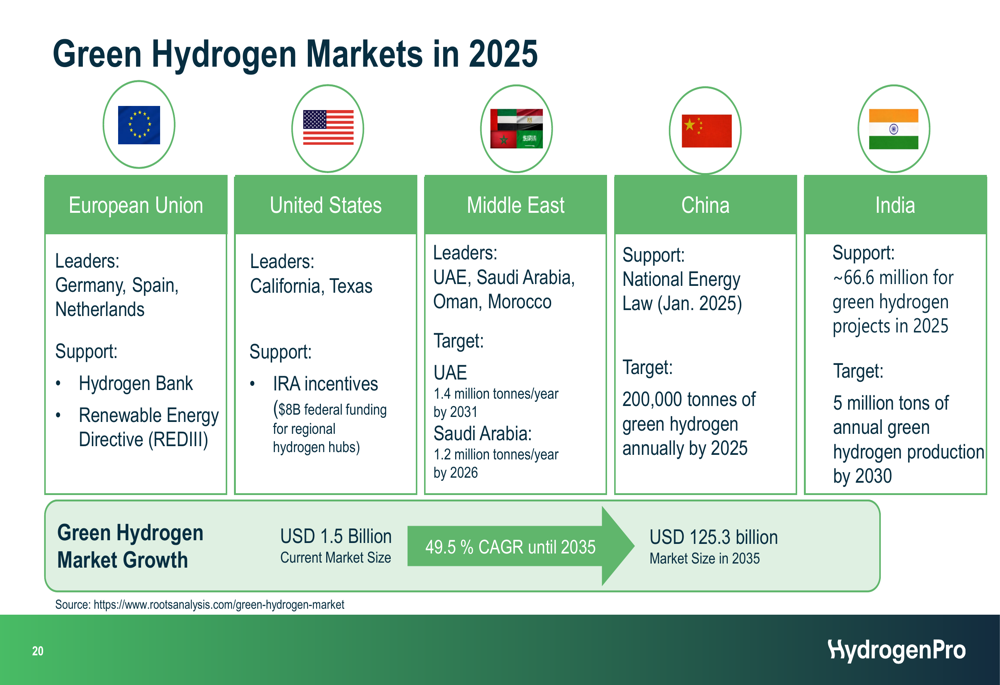Select the China header box

pyautogui.click(x=705, y=205)
